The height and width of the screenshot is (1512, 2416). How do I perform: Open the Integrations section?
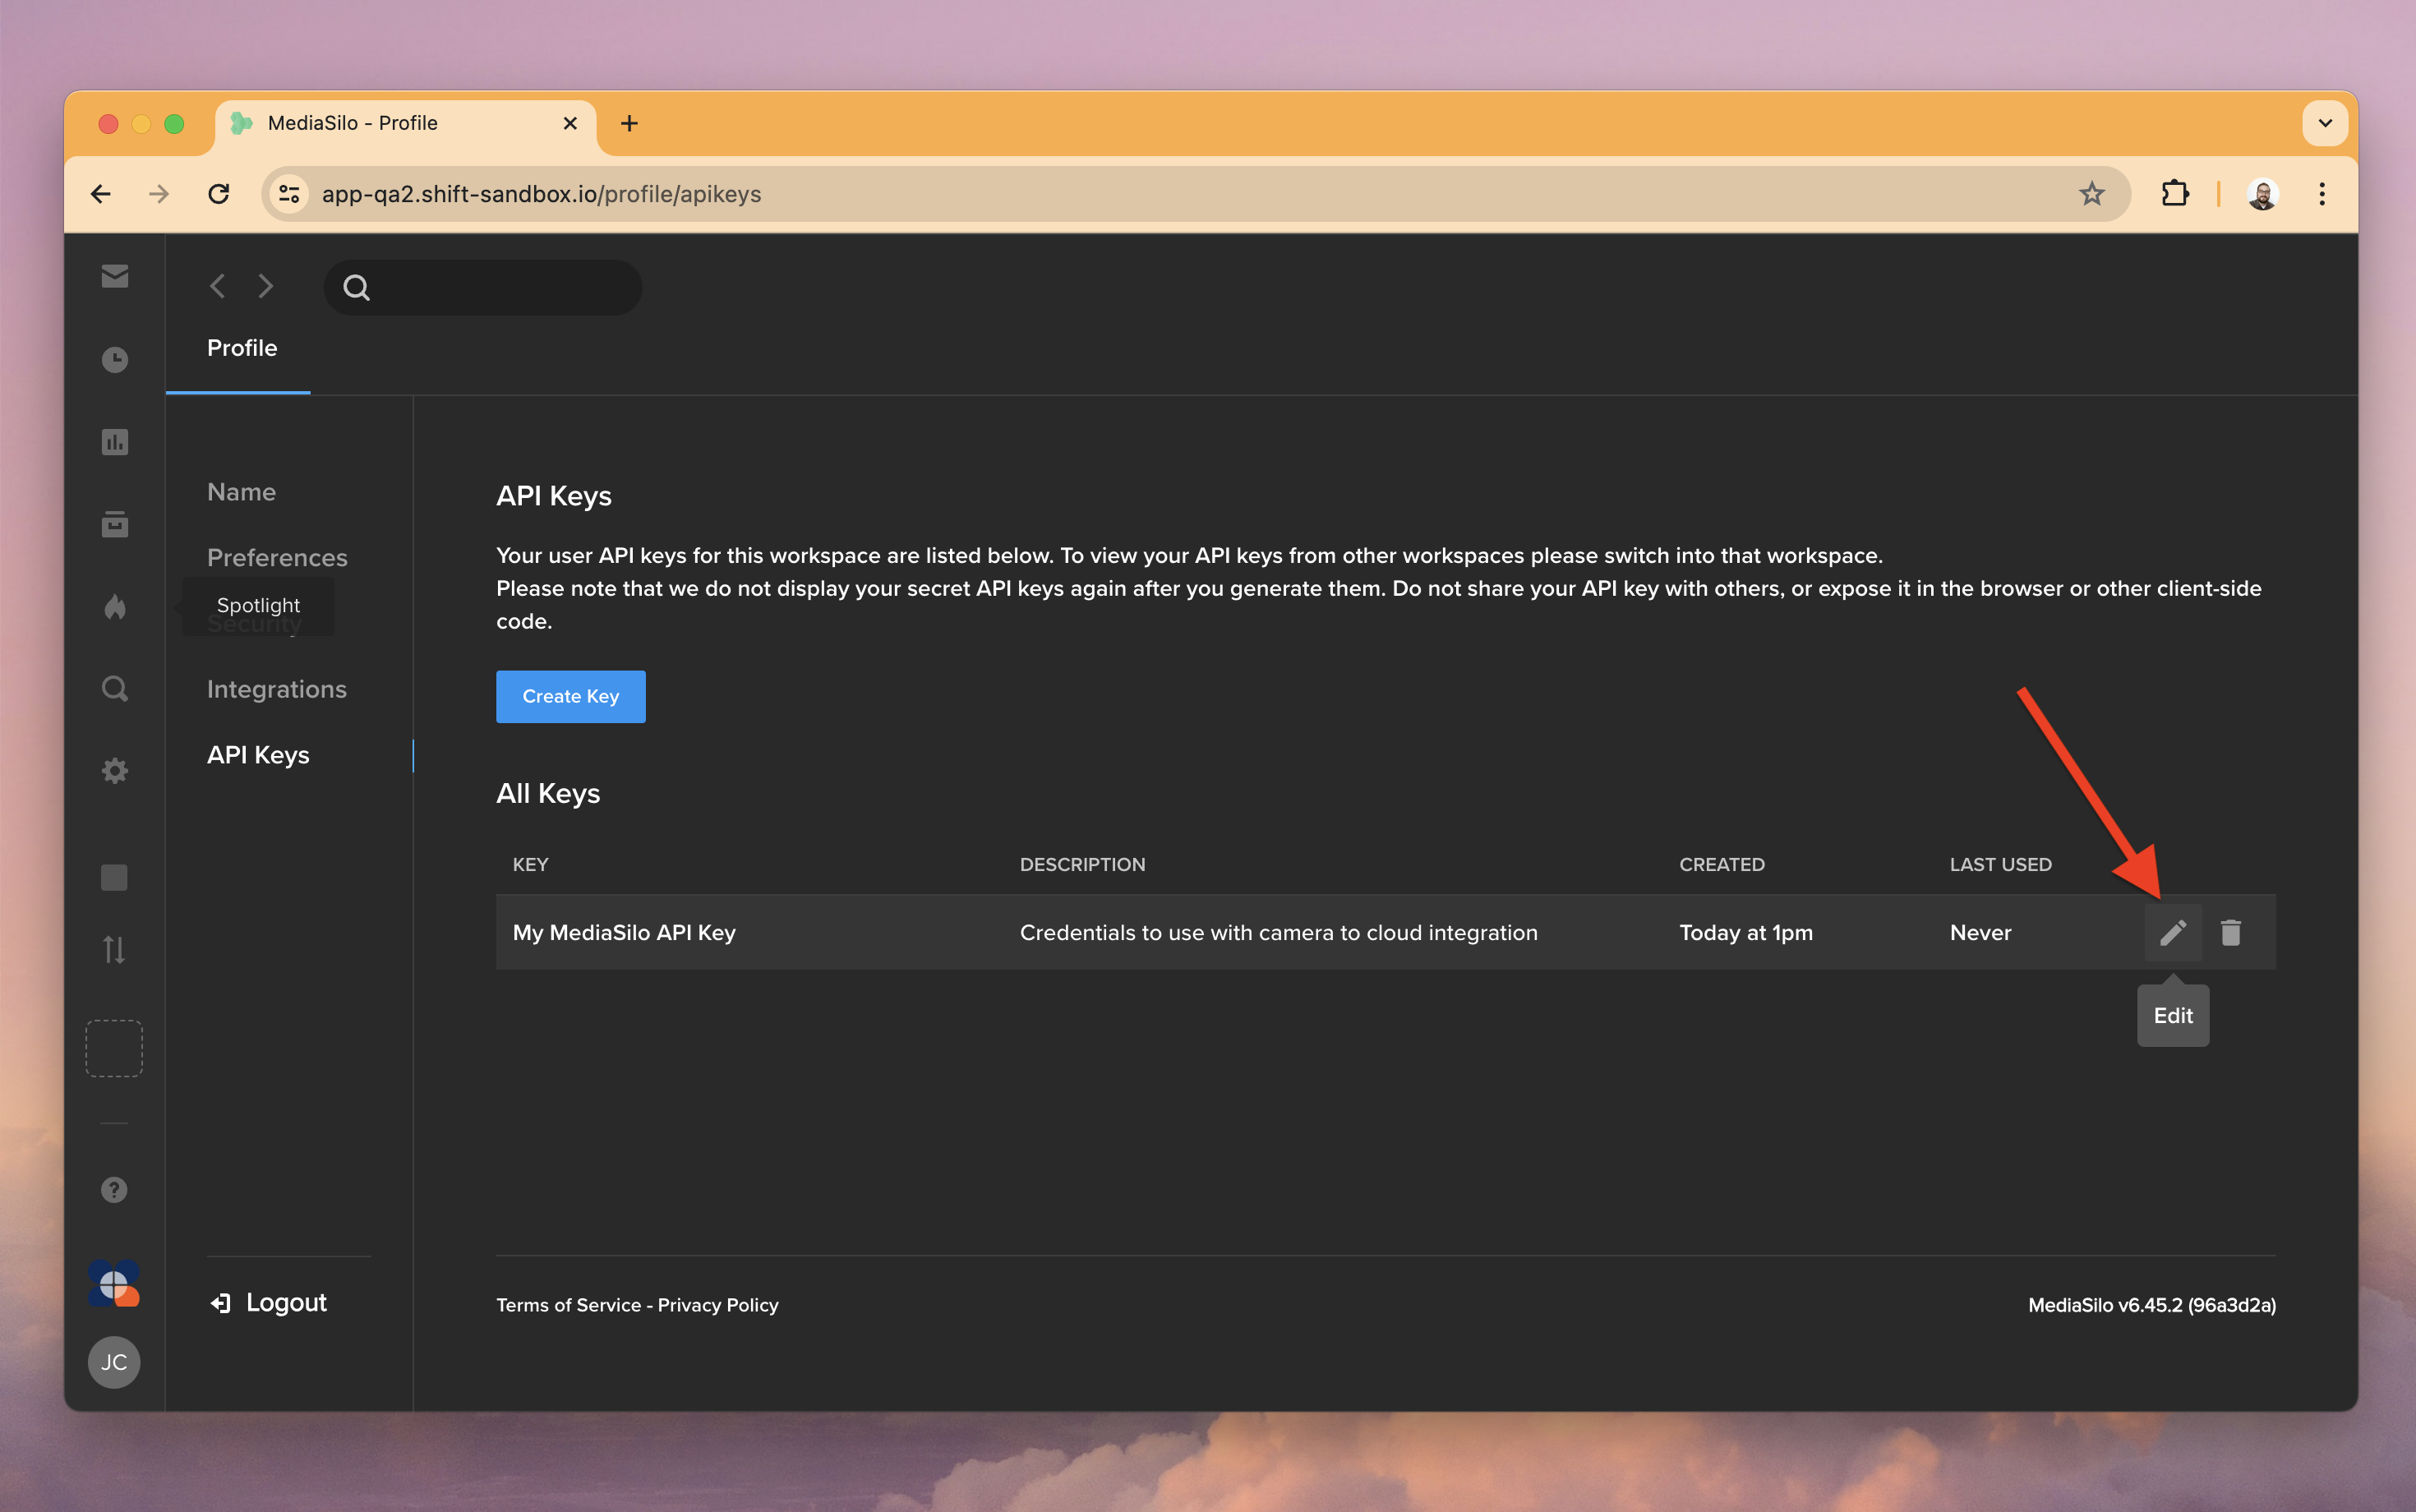(x=277, y=689)
